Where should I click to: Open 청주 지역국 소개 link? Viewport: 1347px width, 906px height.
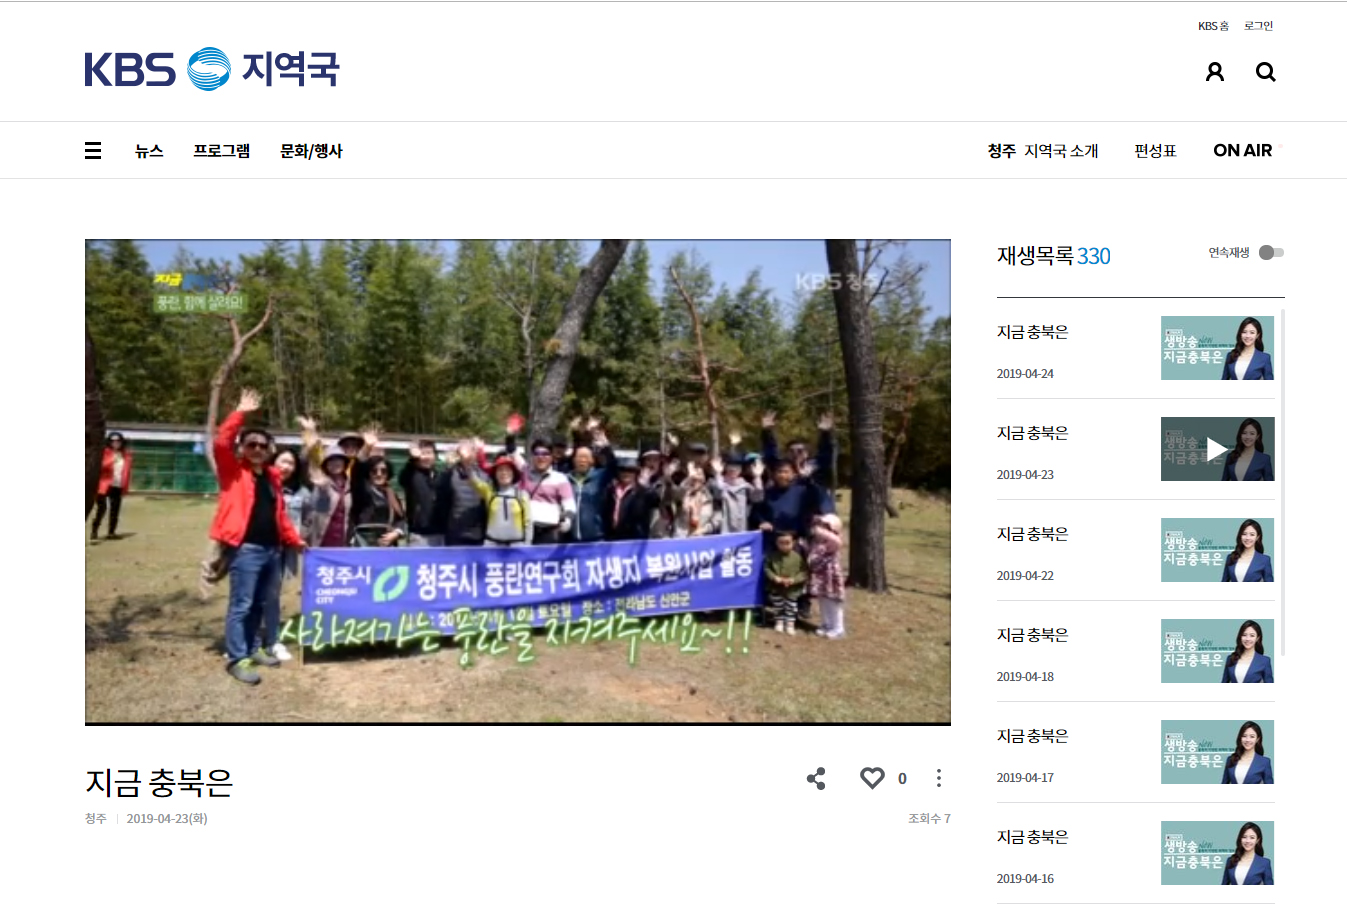click(1043, 151)
